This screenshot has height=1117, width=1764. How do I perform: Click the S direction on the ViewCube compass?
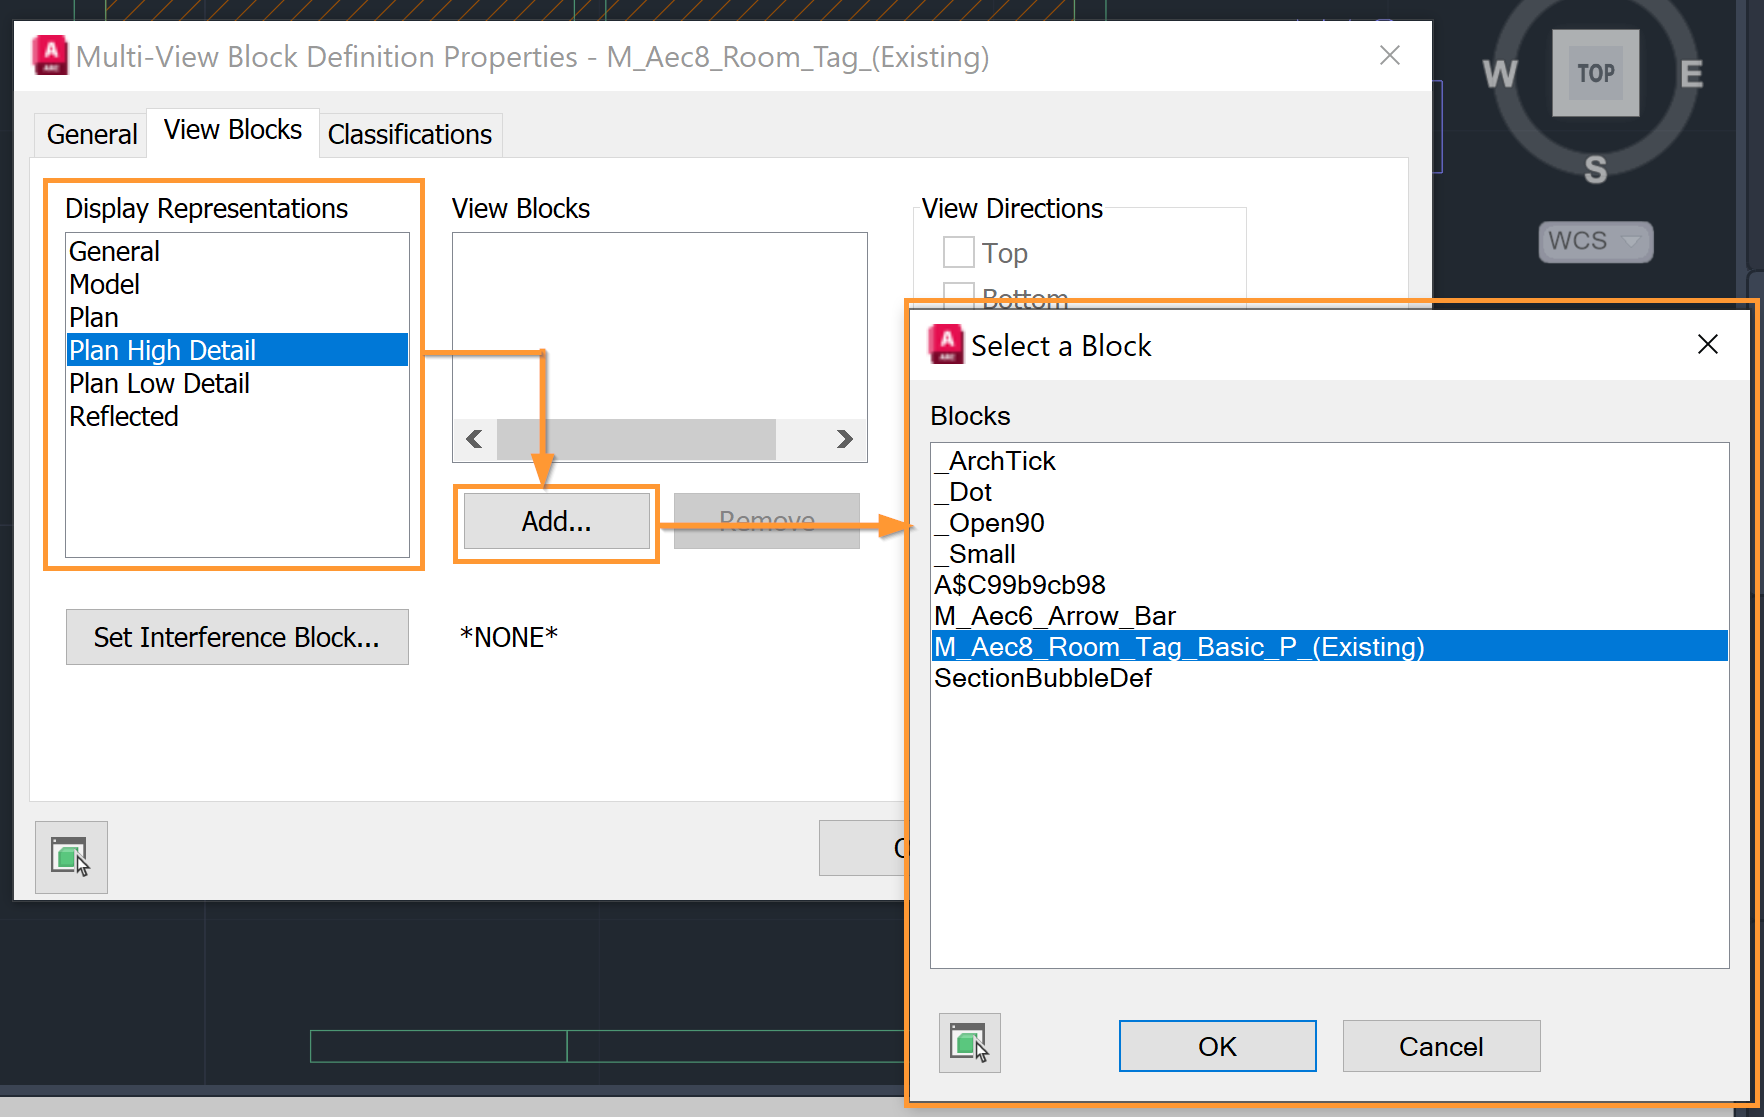[1594, 171]
